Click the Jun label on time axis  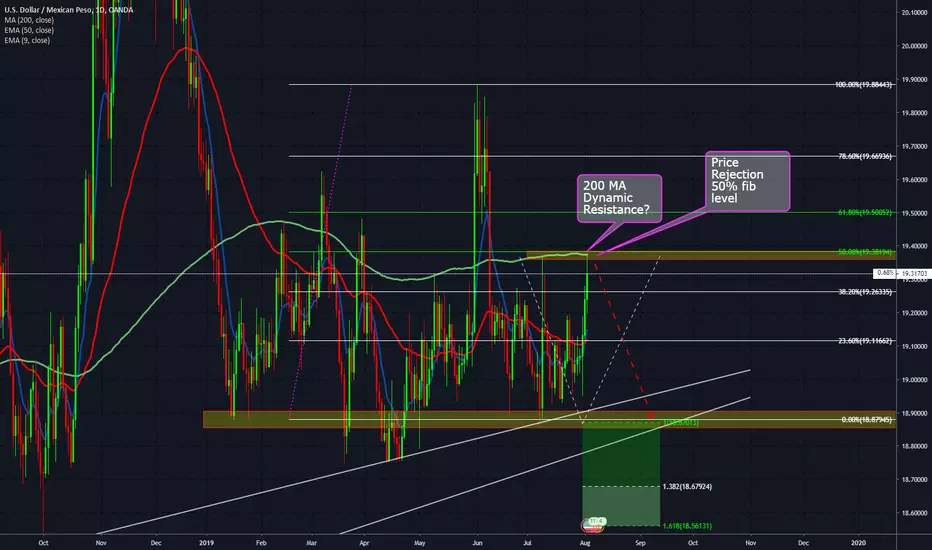(x=477, y=543)
